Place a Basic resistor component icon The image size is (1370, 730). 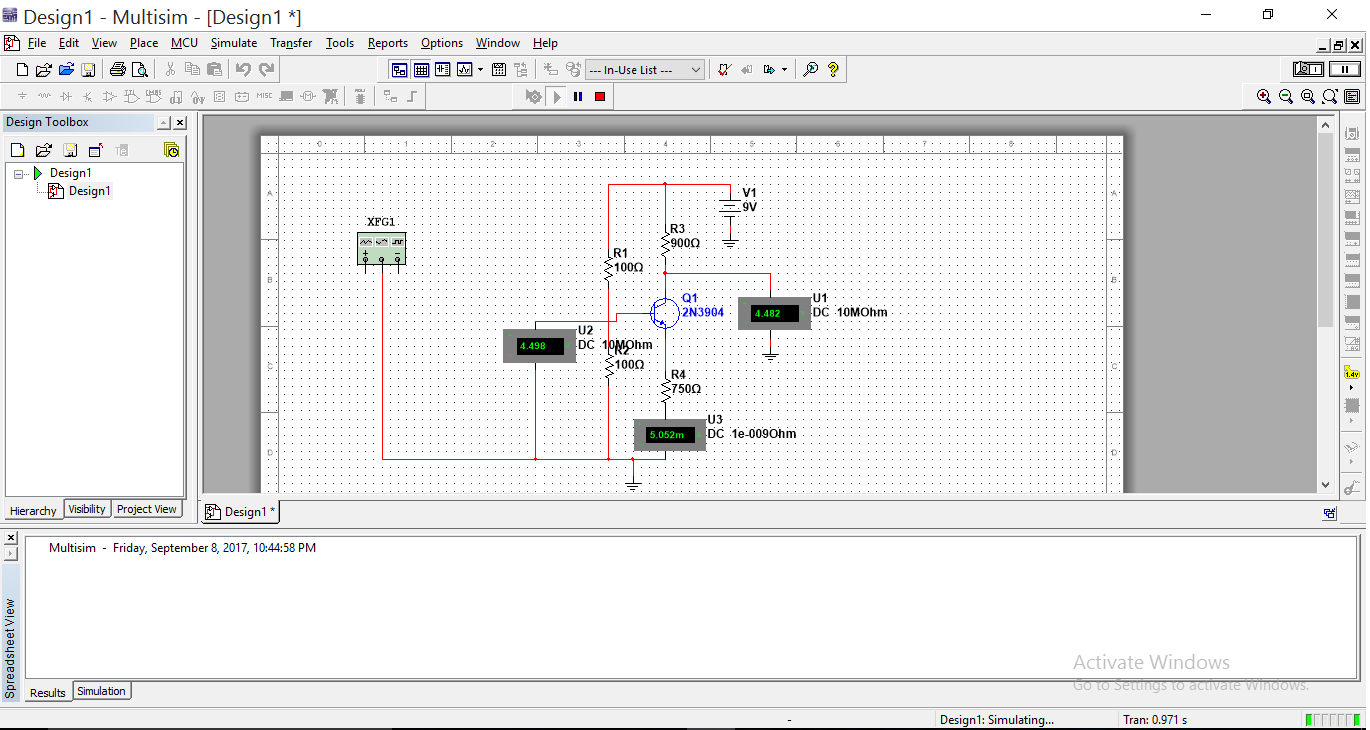pos(44,97)
